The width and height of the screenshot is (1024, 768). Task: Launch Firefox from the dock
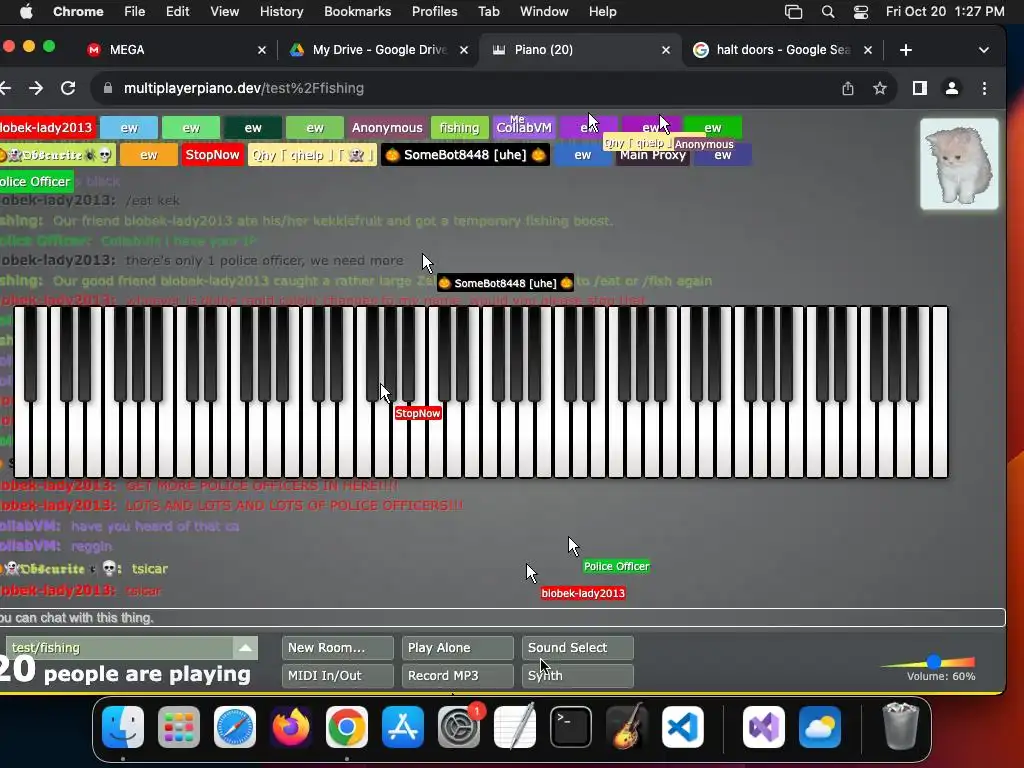tap(291, 727)
